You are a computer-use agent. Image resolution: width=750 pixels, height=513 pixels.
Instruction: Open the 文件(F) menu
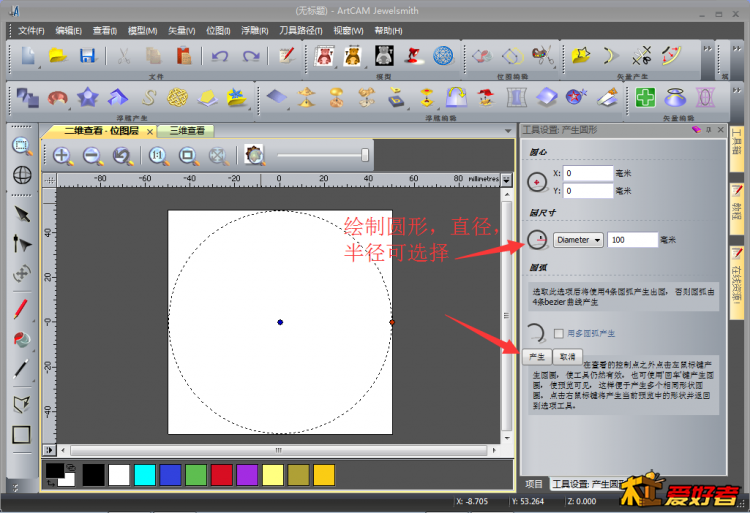(31, 31)
